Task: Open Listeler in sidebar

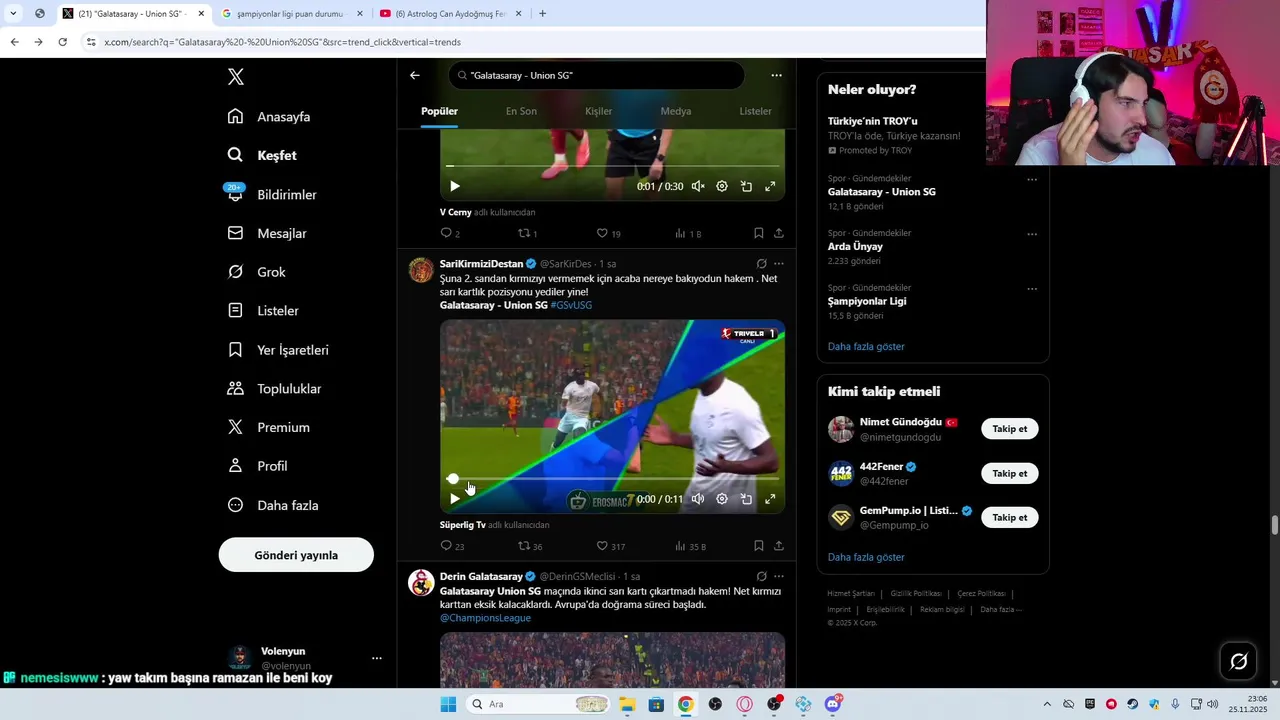Action: (263, 311)
